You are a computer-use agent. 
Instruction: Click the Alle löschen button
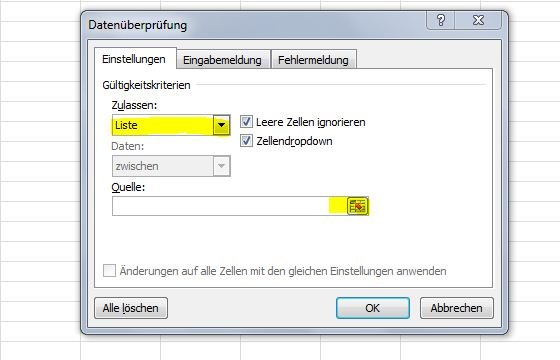pos(131,308)
